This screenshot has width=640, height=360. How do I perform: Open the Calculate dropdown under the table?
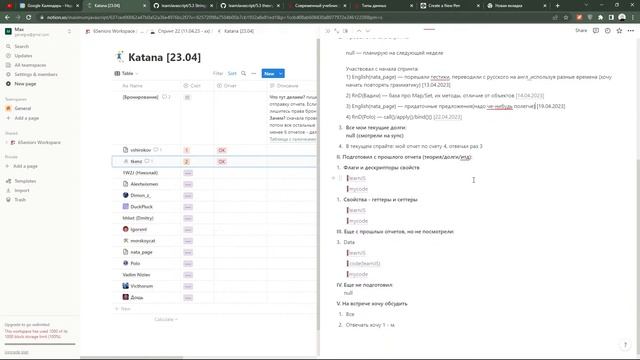coord(166,319)
